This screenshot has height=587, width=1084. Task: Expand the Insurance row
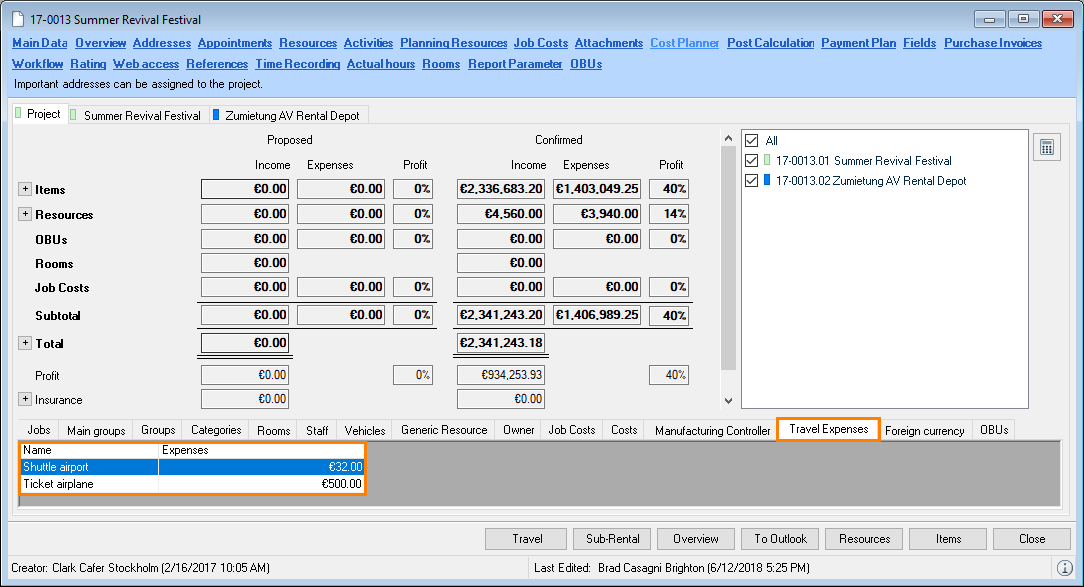pyautogui.click(x=25, y=399)
